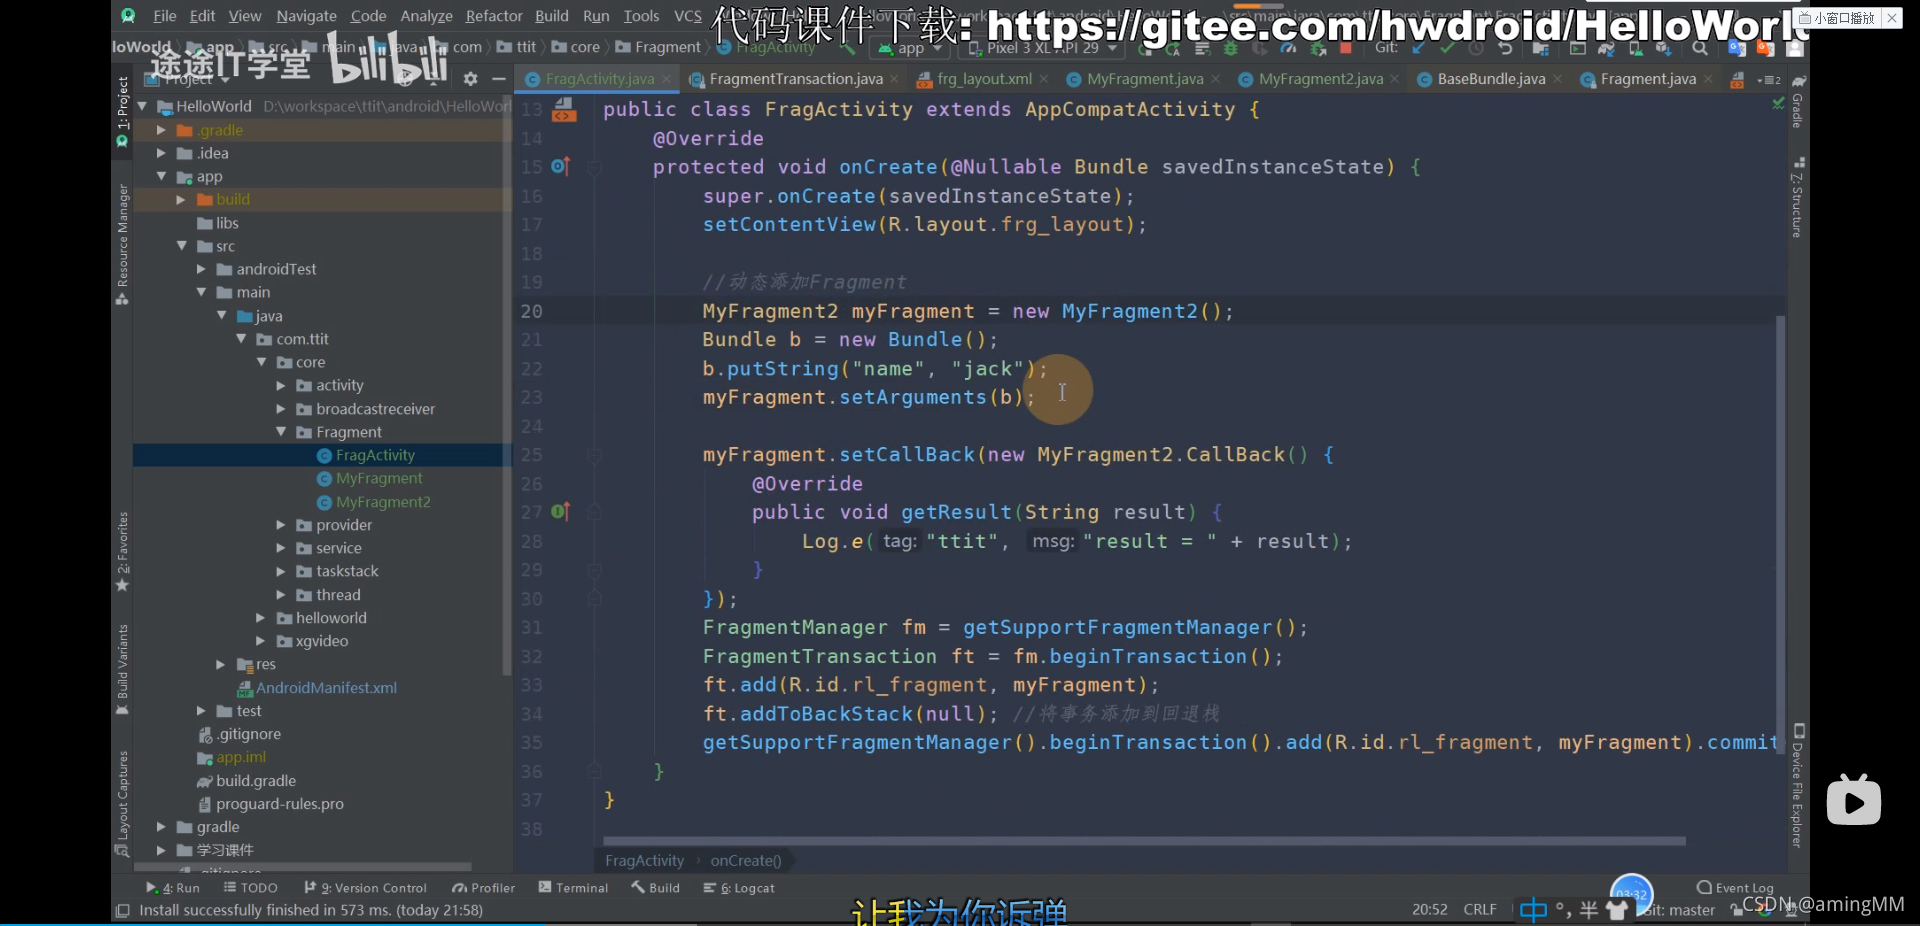The image size is (1920, 926).
Task: Show hidden editor tabs dropdown
Action: tap(1769, 79)
